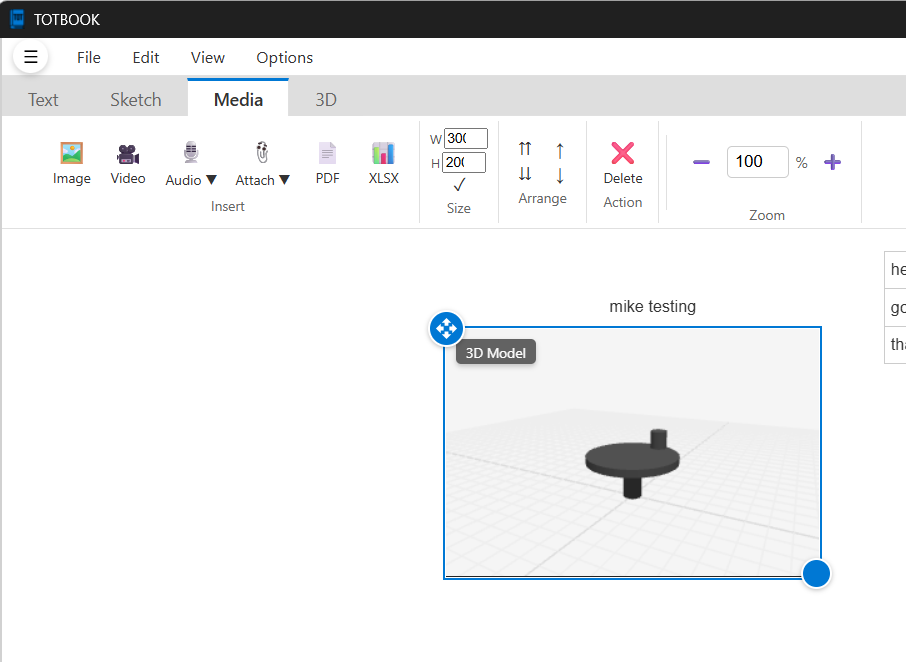906x662 pixels.
Task: Click the move handle on 3D model
Action: (x=446, y=329)
